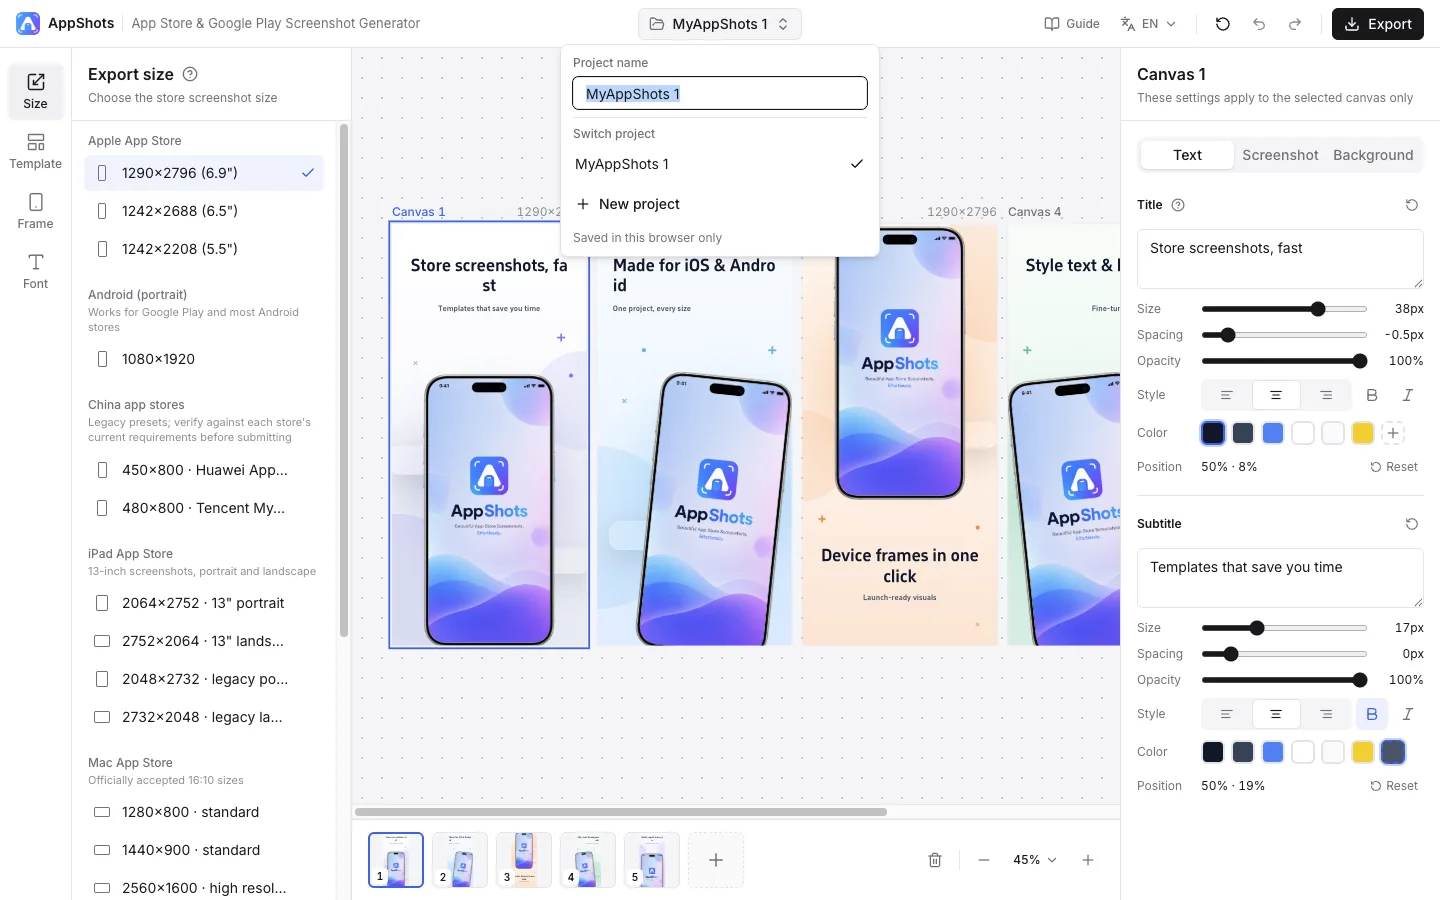Select the 1290×2796 (6.9") size

click(204, 173)
